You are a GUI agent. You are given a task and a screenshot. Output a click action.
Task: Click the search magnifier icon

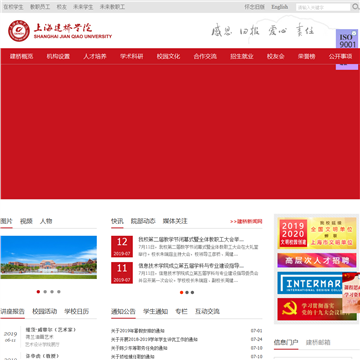point(355,7)
